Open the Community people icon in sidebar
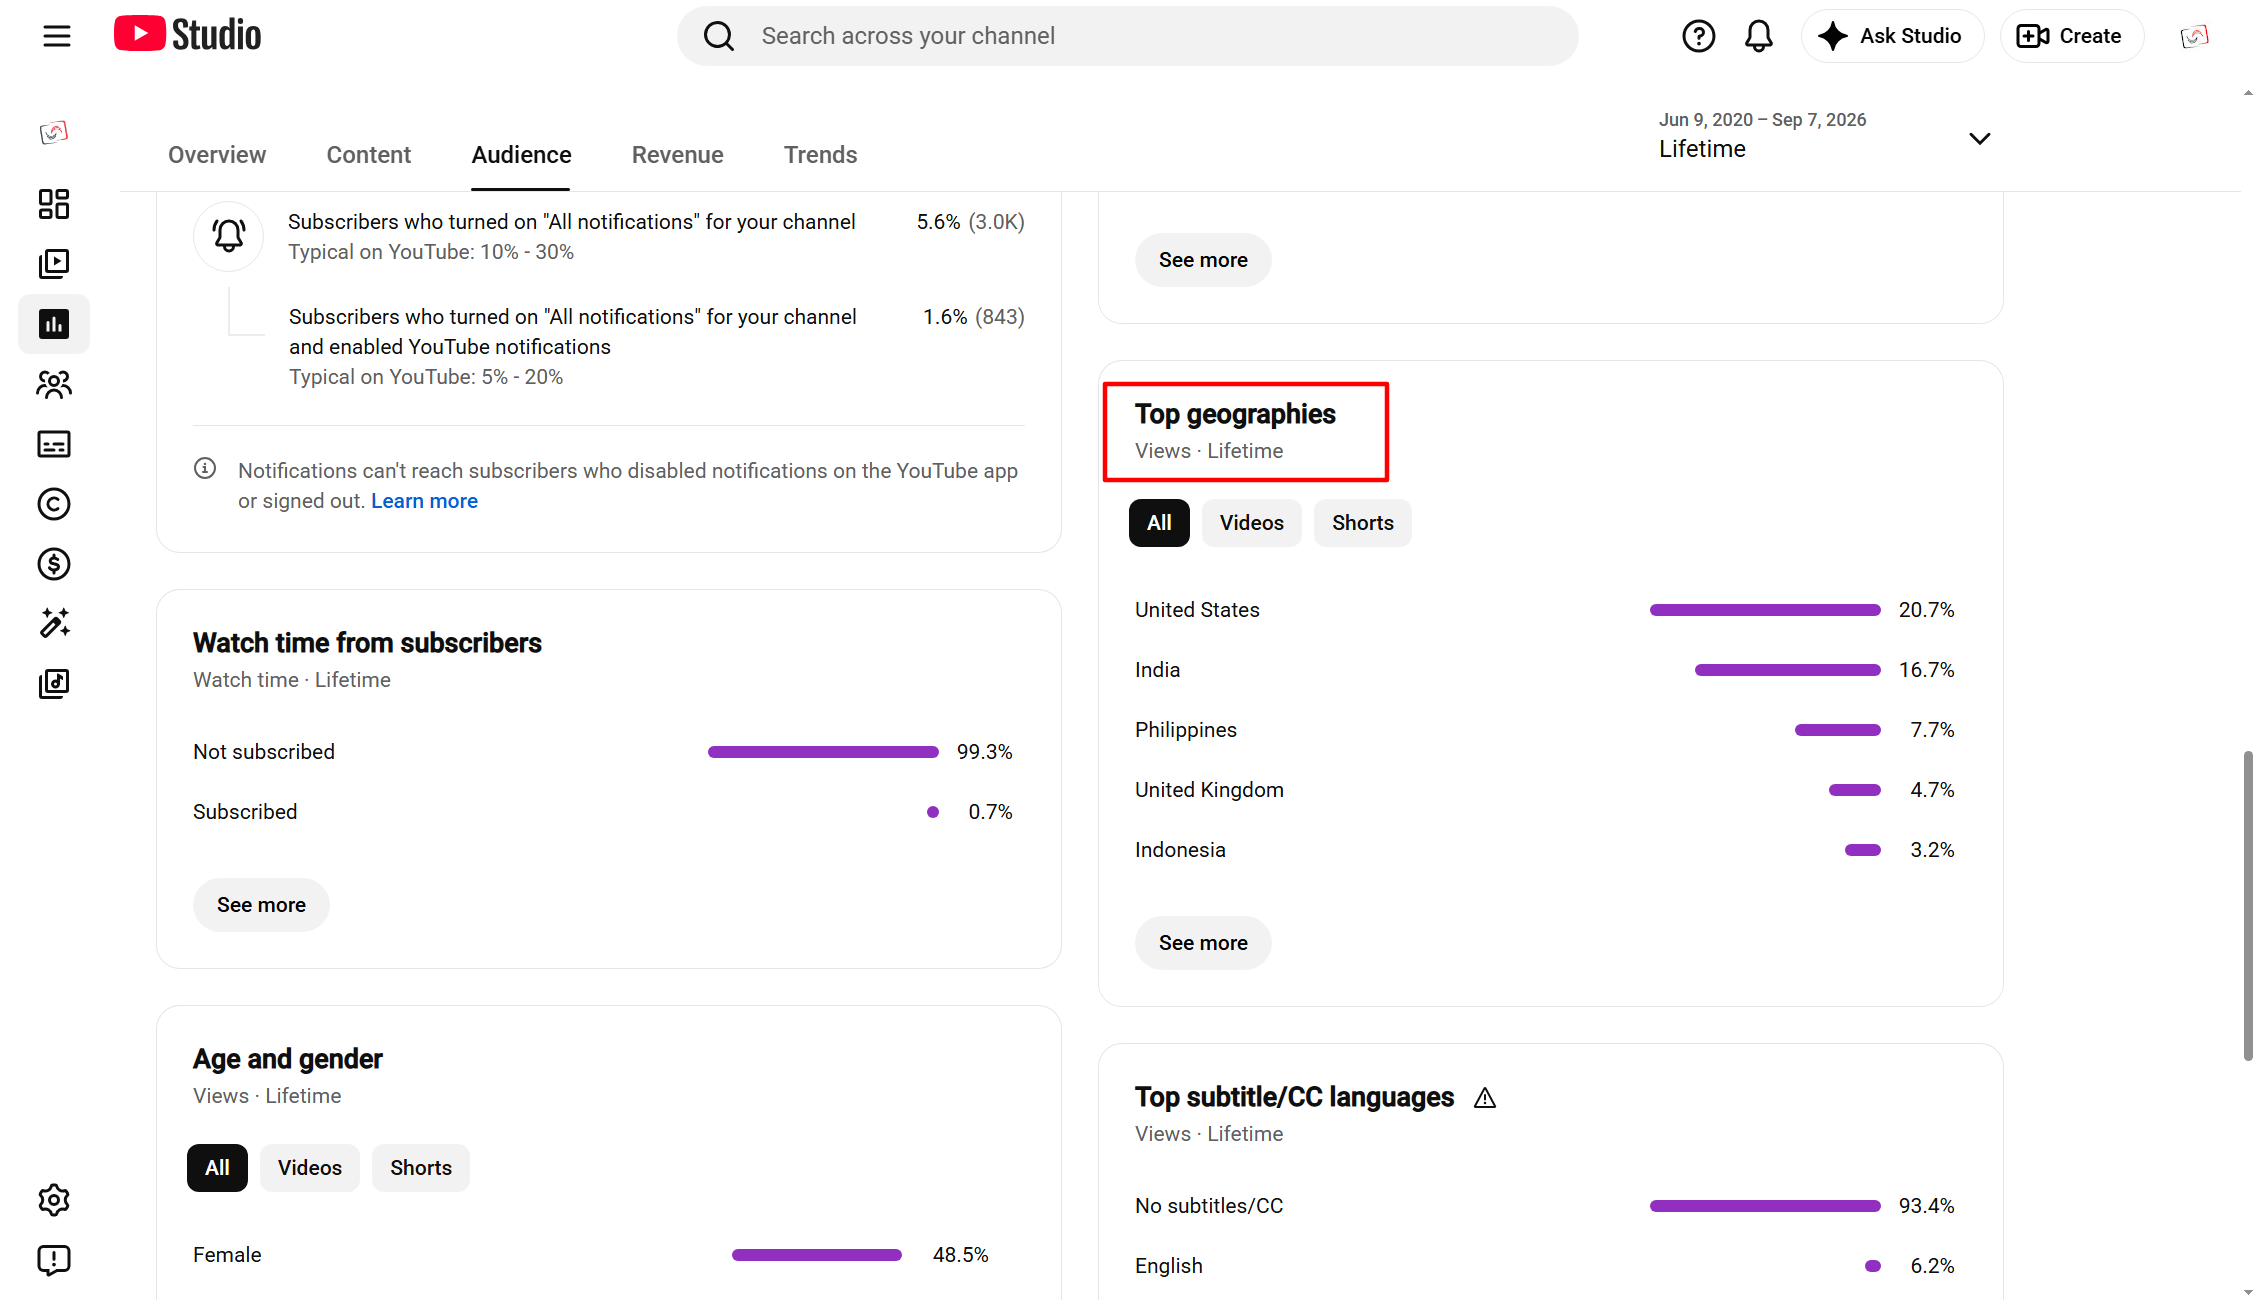This screenshot has height=1300, width=2254. [x=54, y=384]
